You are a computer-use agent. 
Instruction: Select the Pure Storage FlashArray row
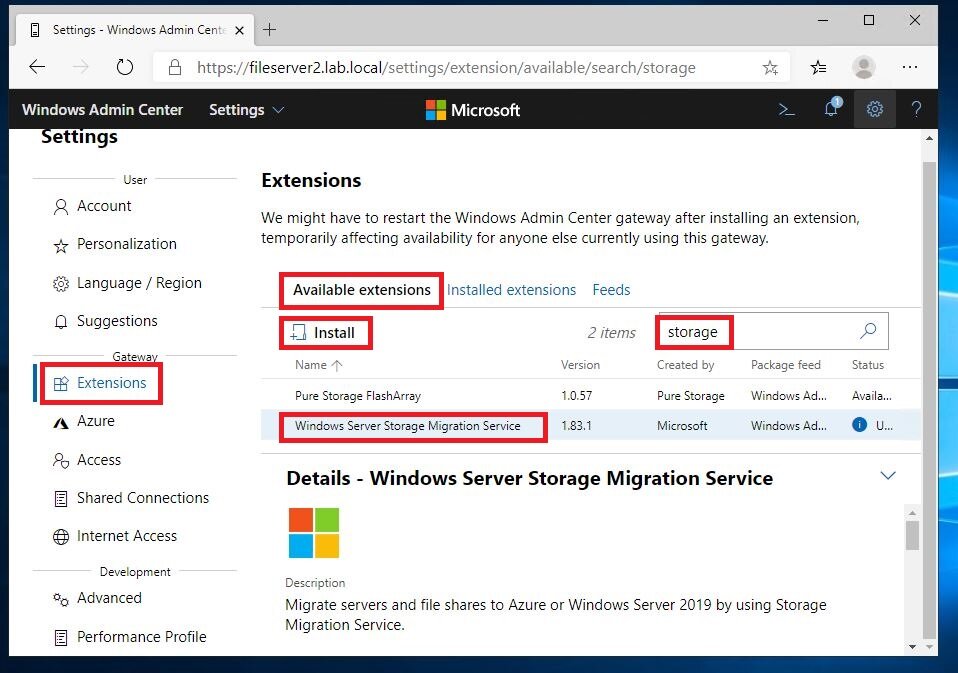tap(590, 395)
